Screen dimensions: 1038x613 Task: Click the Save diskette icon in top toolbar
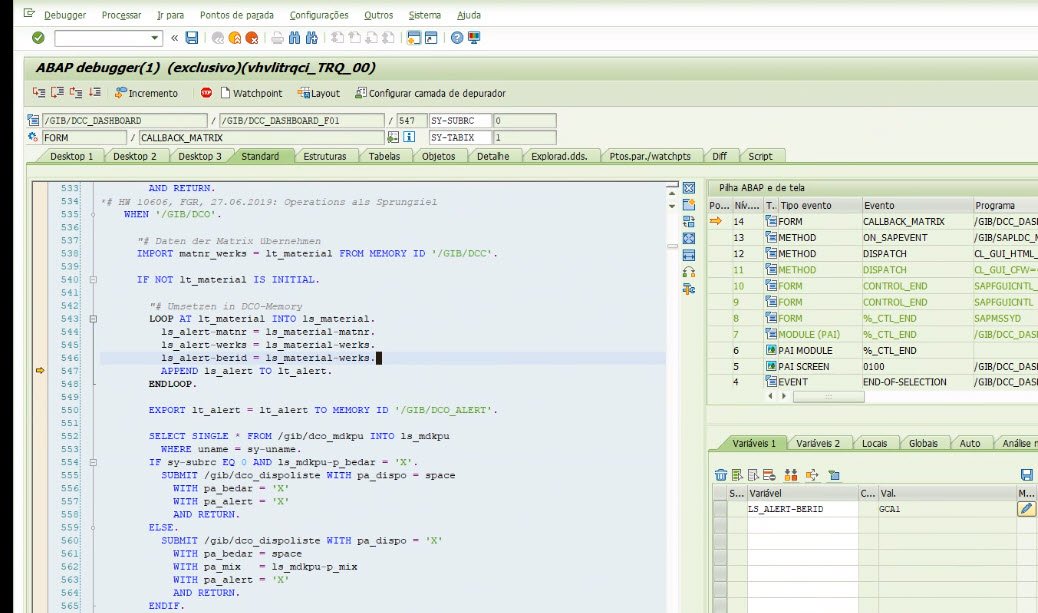pyautogui.click(x=191, y=38)
